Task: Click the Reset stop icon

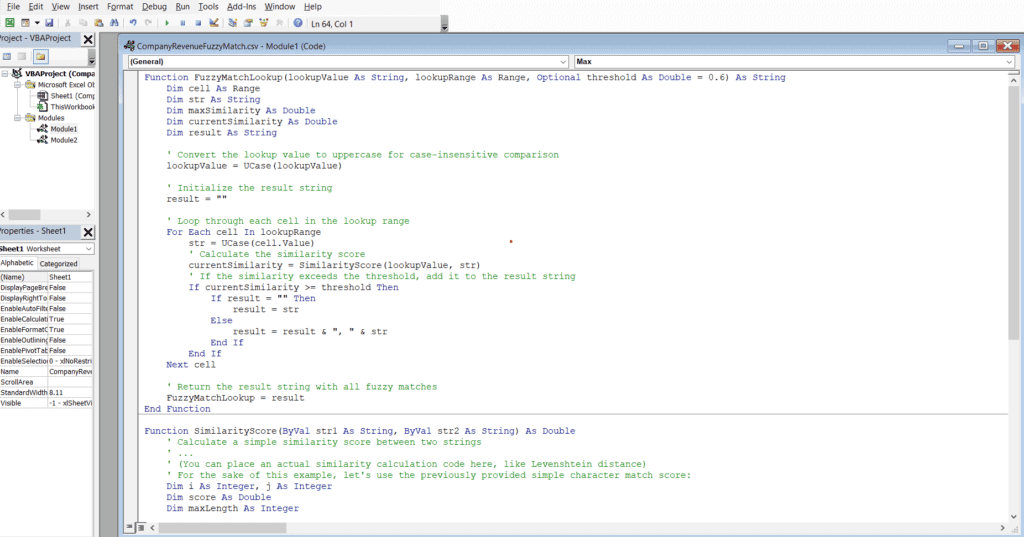Action: click(x=198, y=23)
